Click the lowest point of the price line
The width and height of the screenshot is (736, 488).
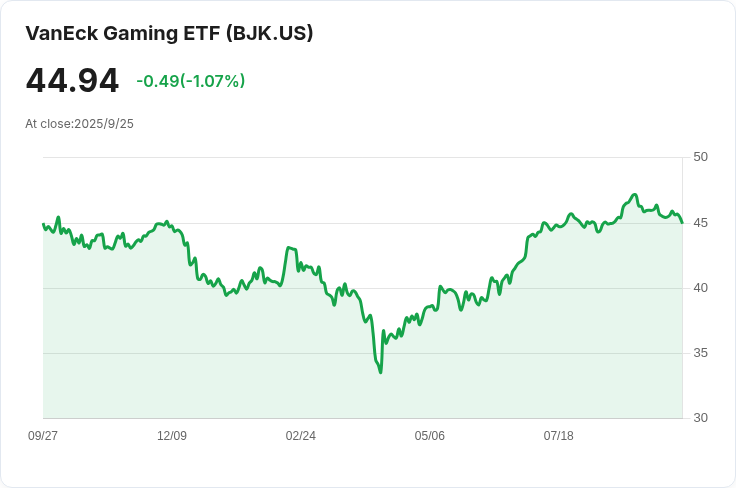[x=380, y=372]
